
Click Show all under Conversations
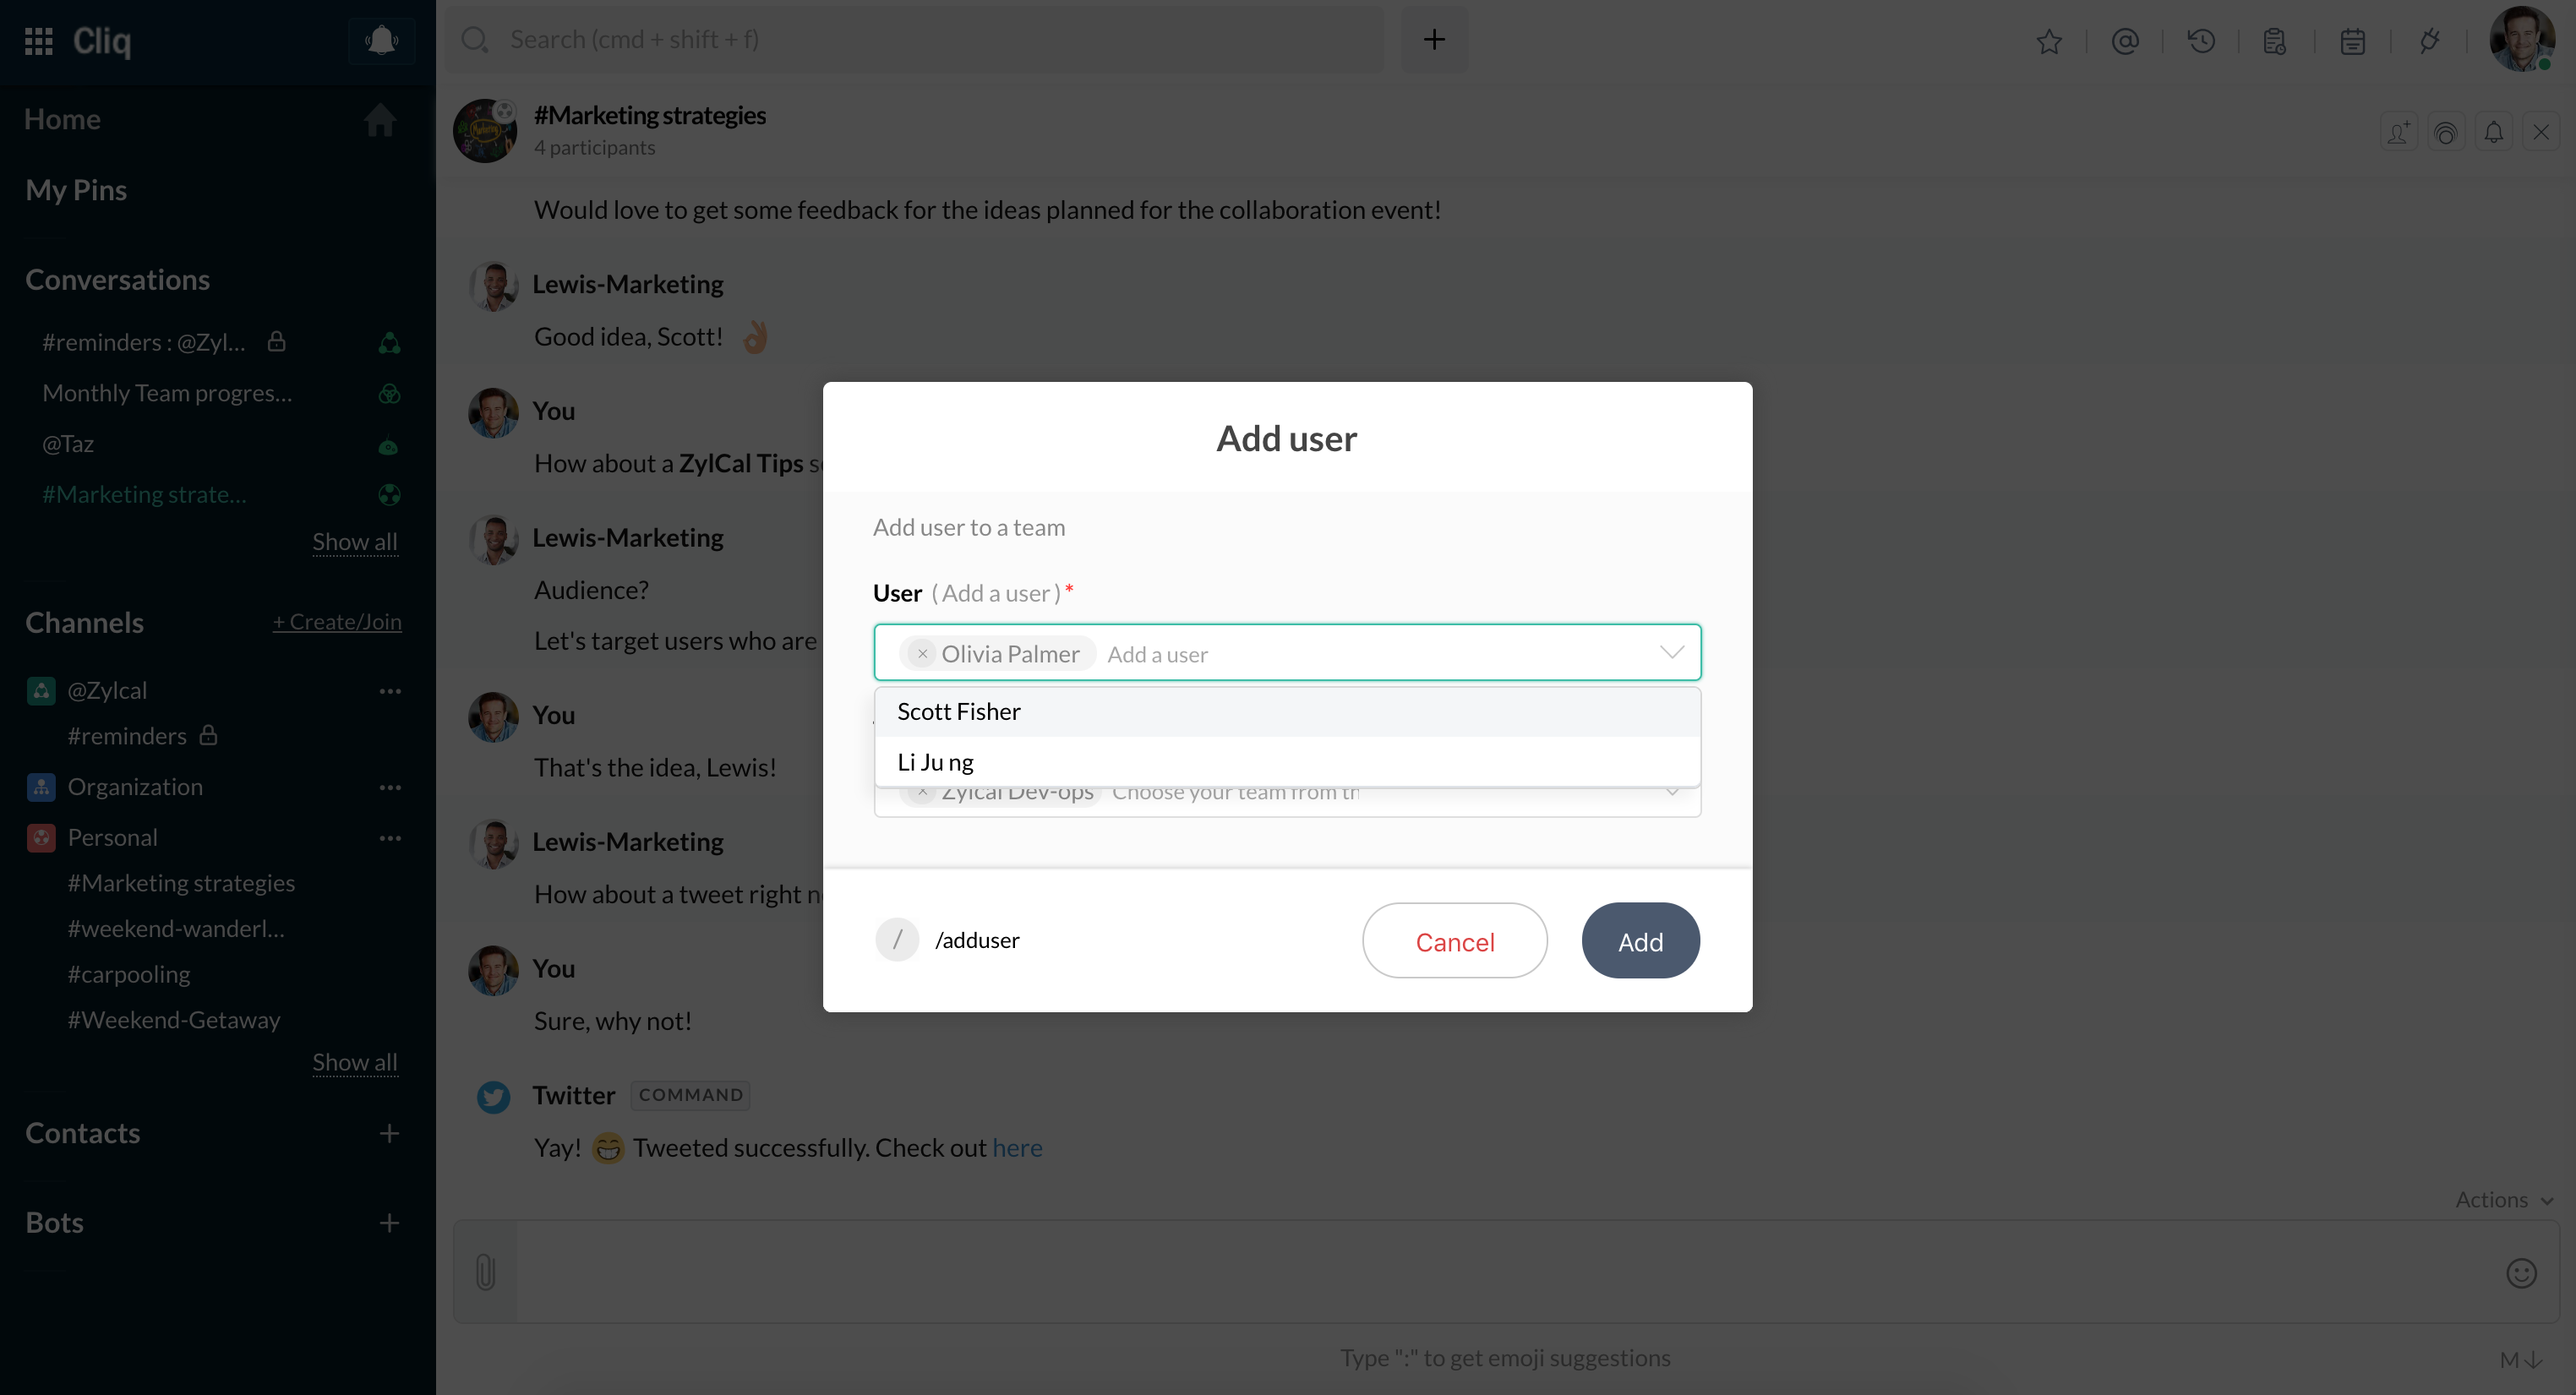click(355, 542)
